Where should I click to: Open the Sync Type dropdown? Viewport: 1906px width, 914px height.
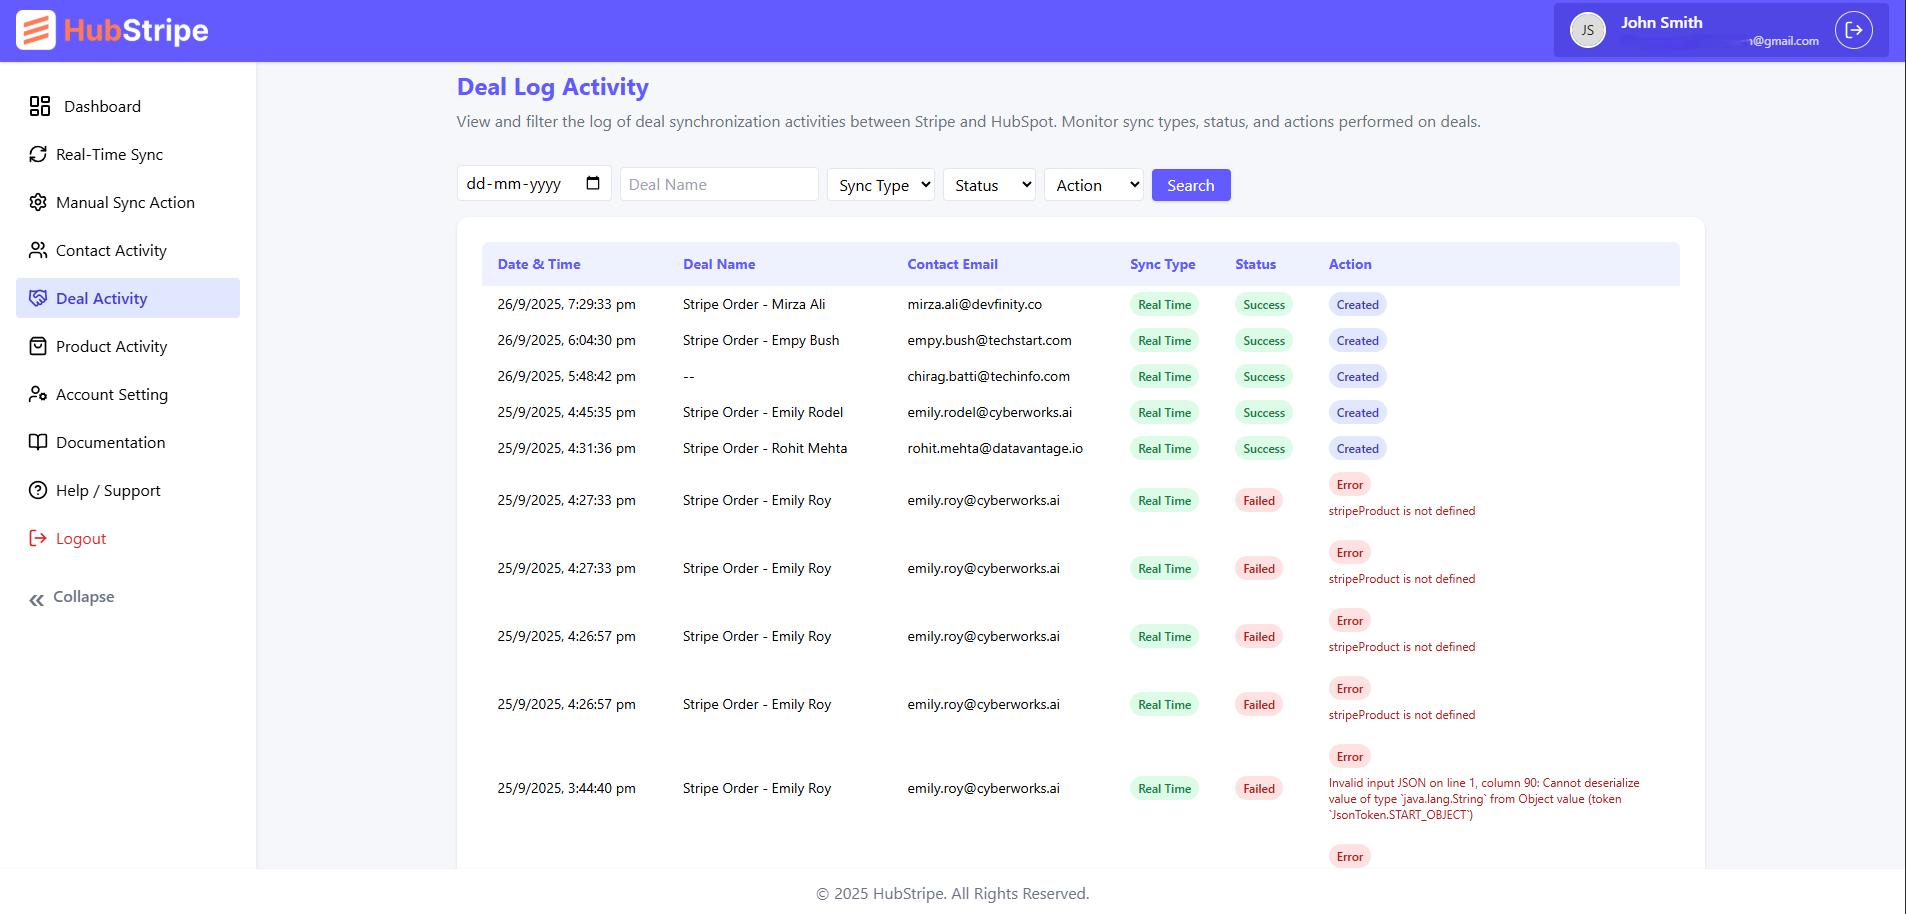pyautogui.click(x=881, y=185)
